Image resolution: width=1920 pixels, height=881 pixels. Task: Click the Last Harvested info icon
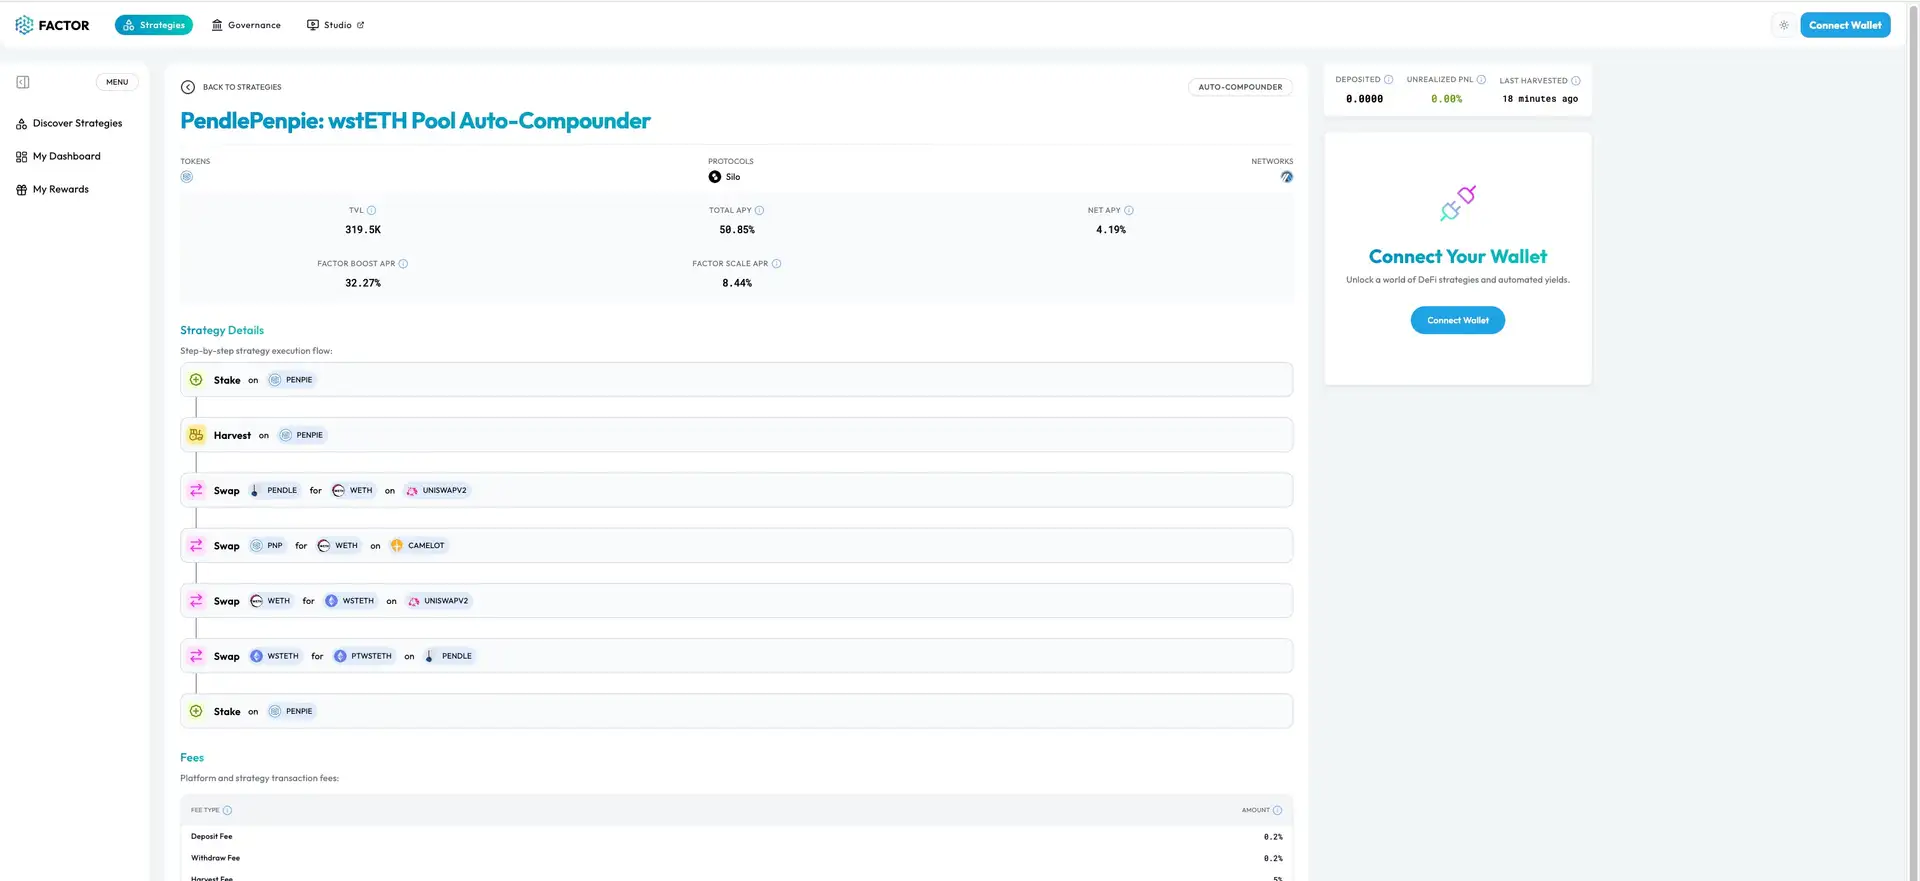[1576, 81]
